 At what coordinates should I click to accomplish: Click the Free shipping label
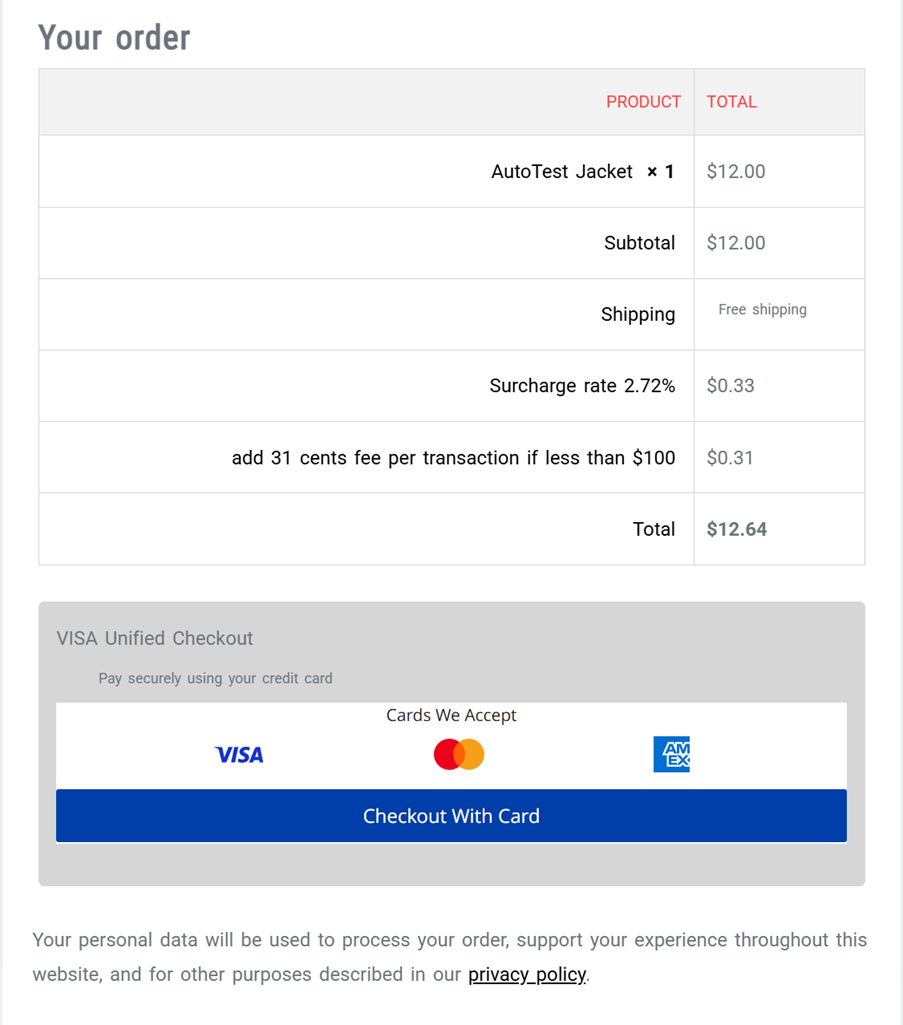coord(763,309)
